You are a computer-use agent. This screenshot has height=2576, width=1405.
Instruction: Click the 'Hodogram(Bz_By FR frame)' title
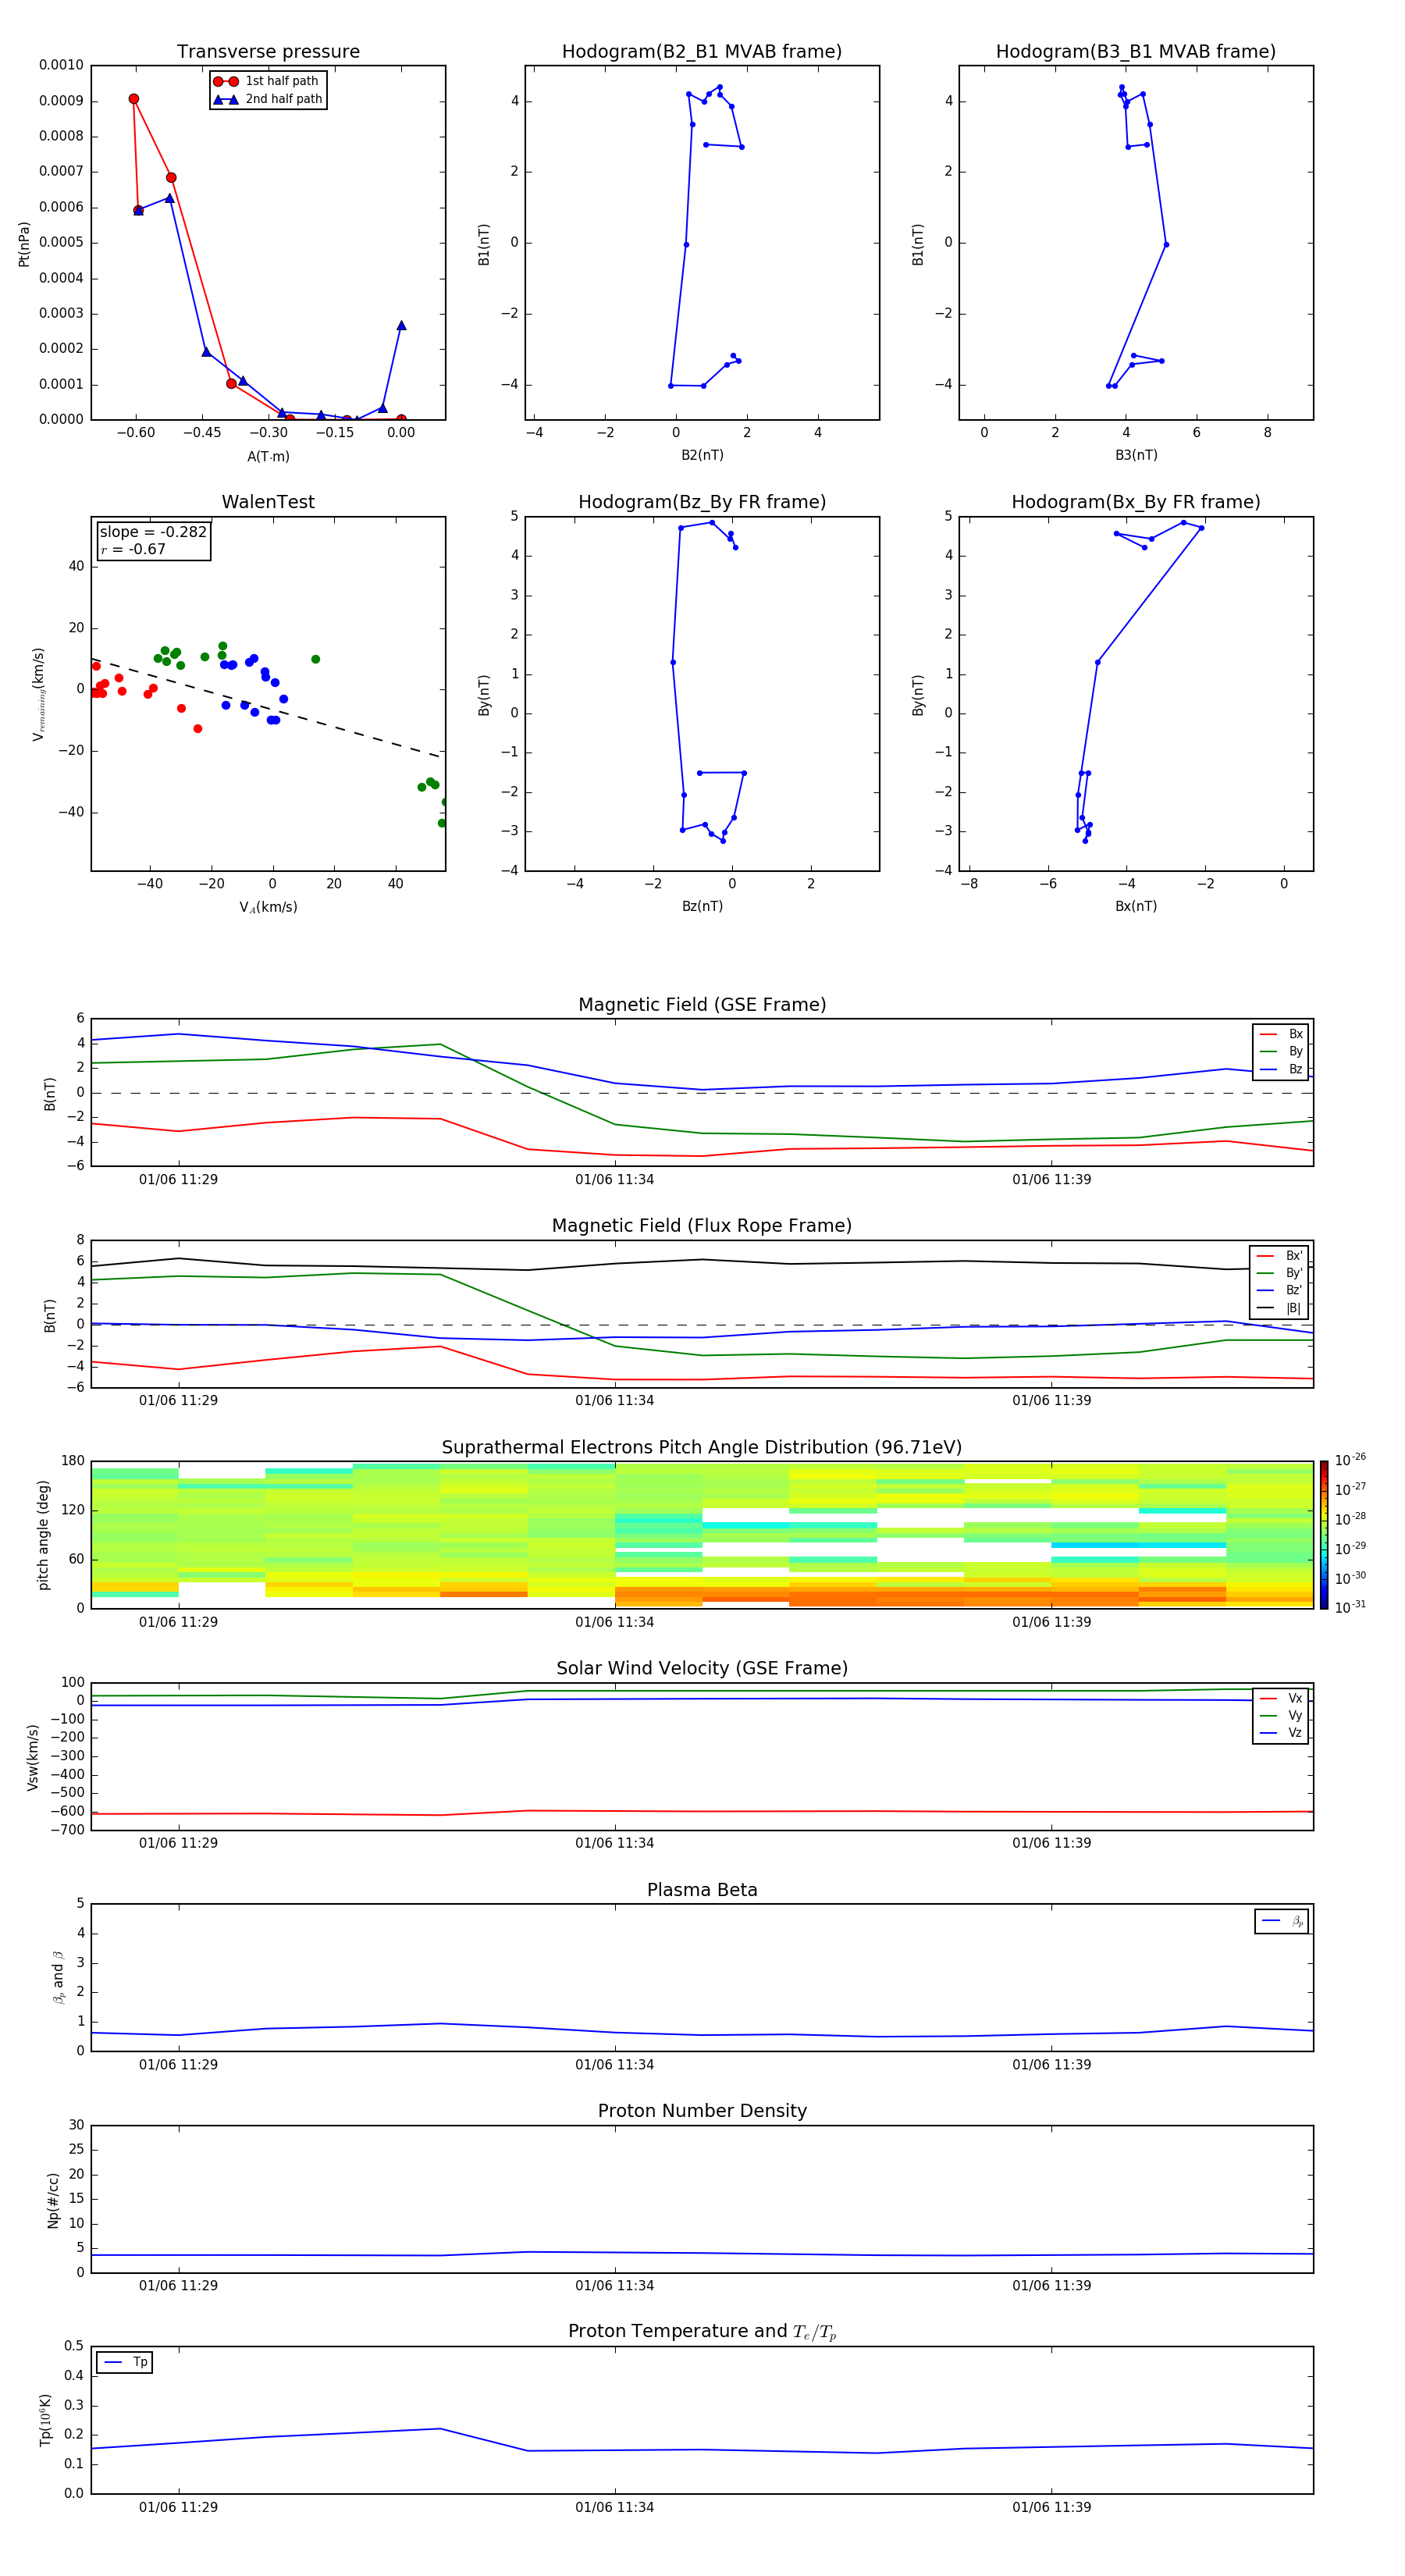tap(702, 502)
